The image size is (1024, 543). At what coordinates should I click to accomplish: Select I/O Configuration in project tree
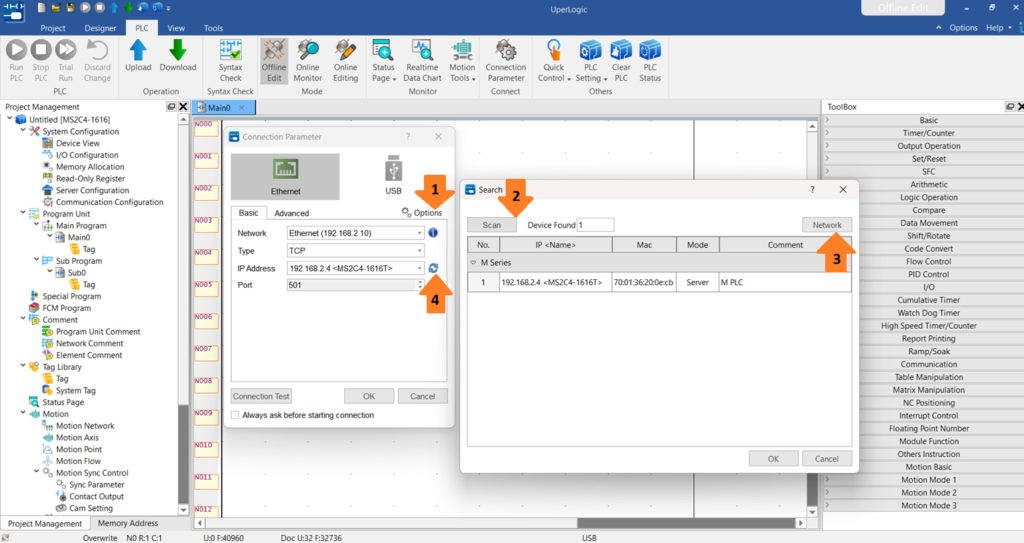(x=87, y=155)
